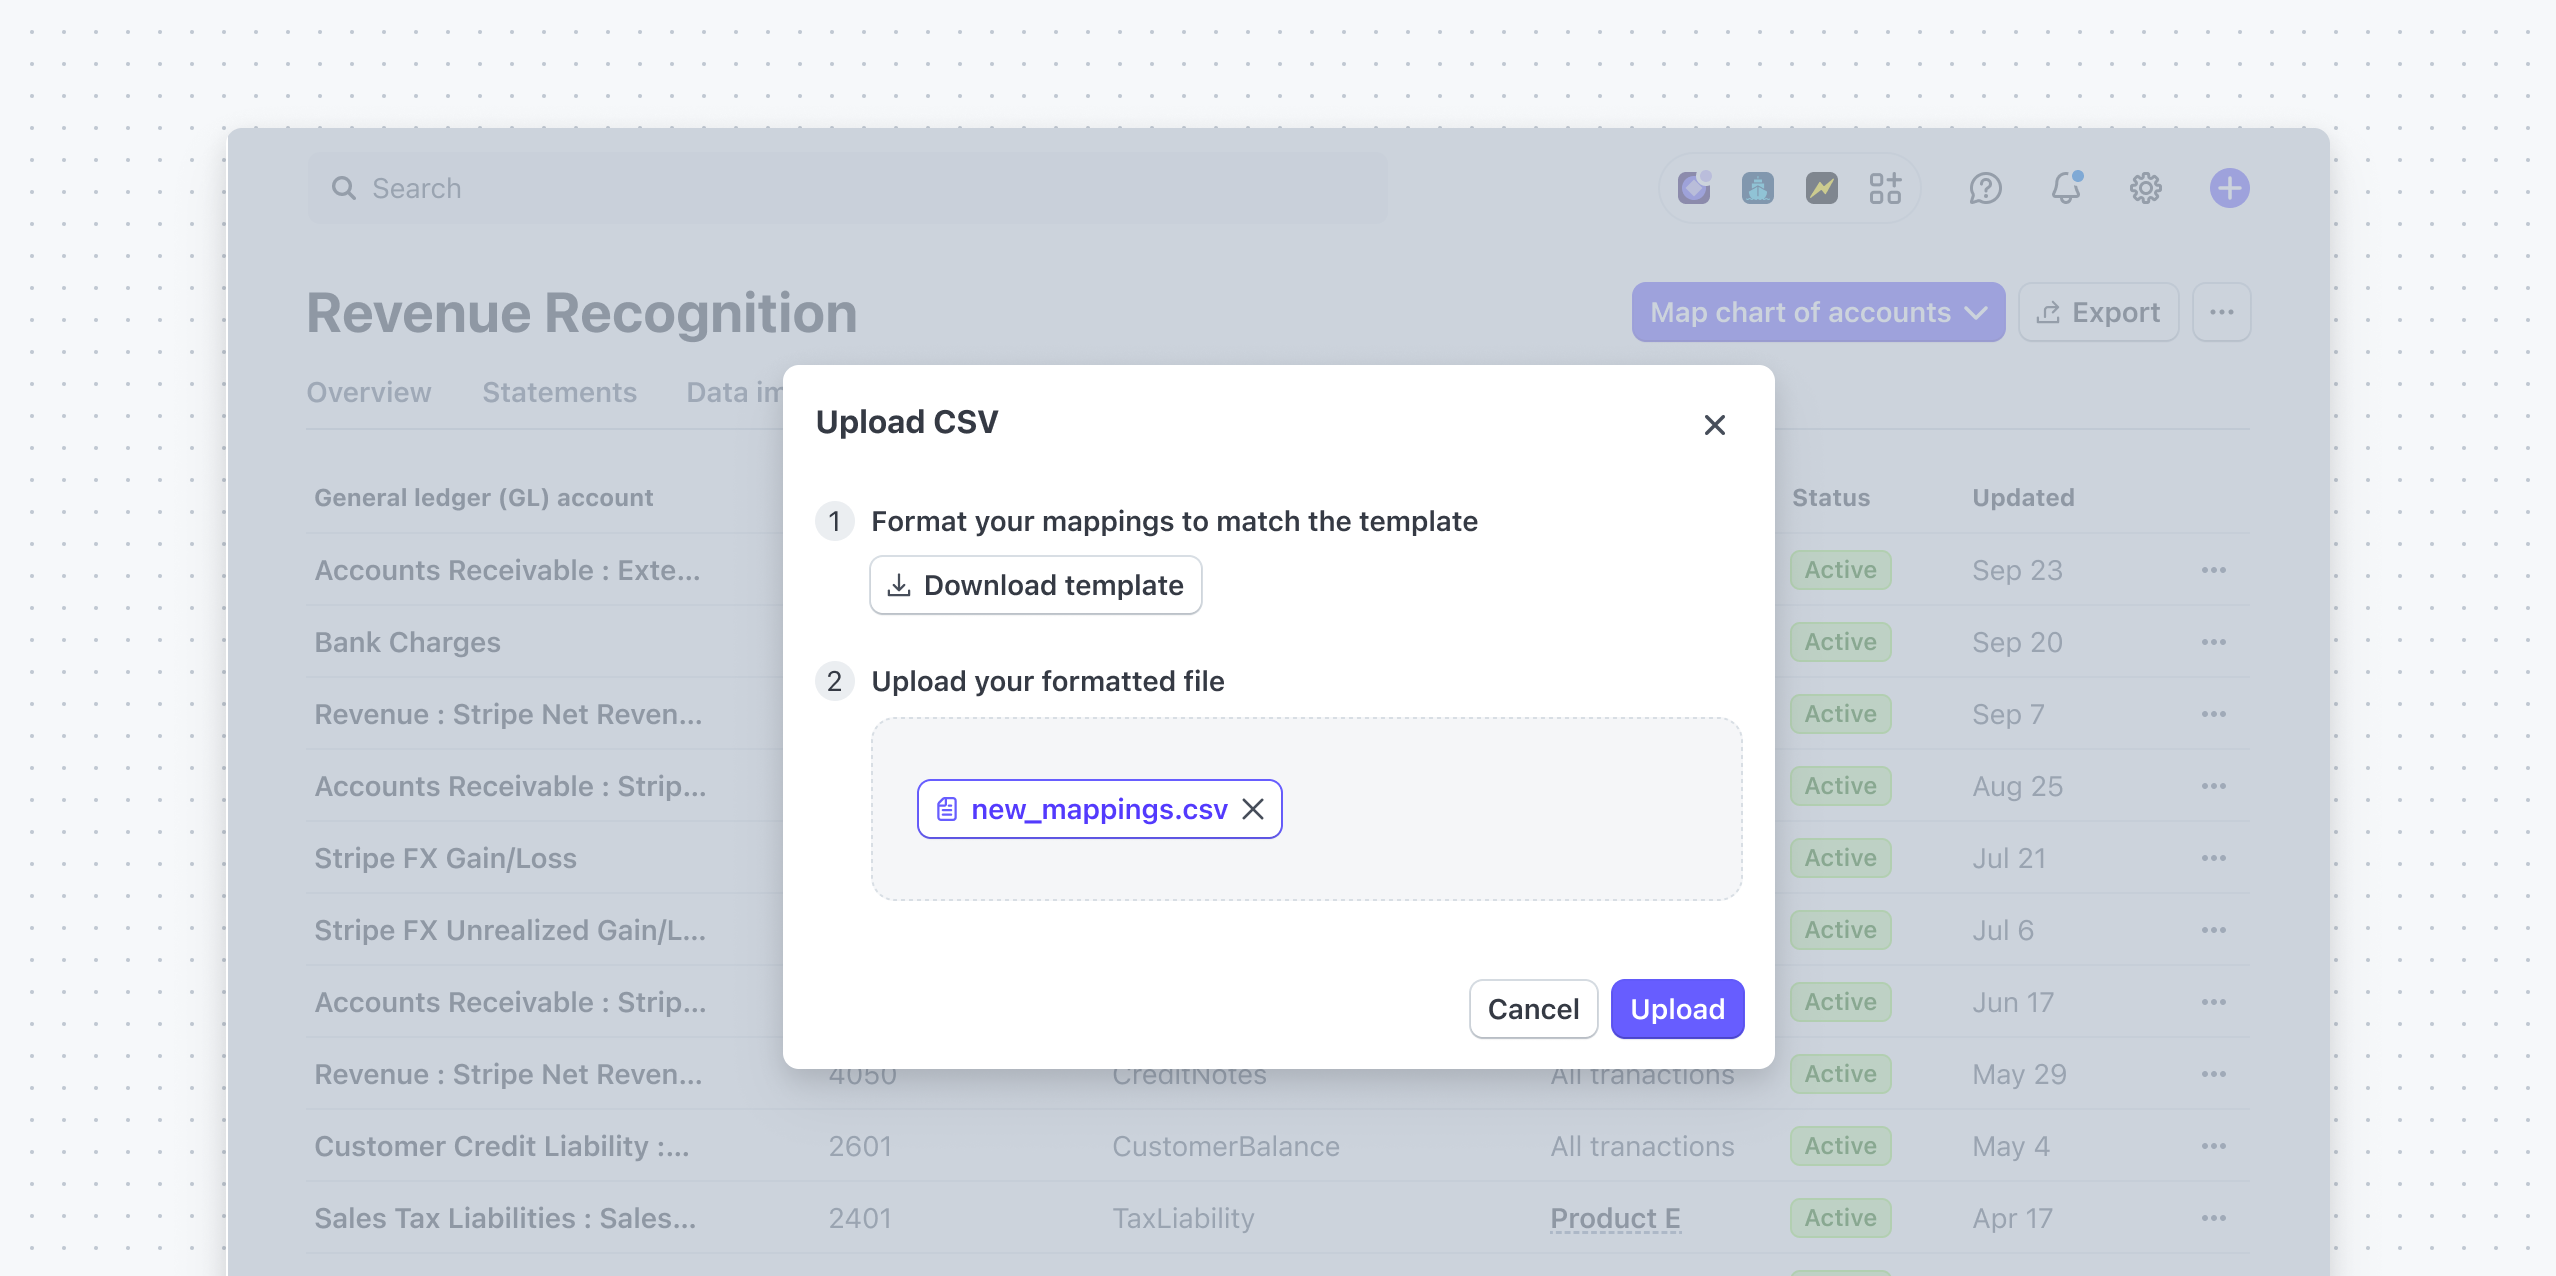Click the Download template button

(1036, 585)
